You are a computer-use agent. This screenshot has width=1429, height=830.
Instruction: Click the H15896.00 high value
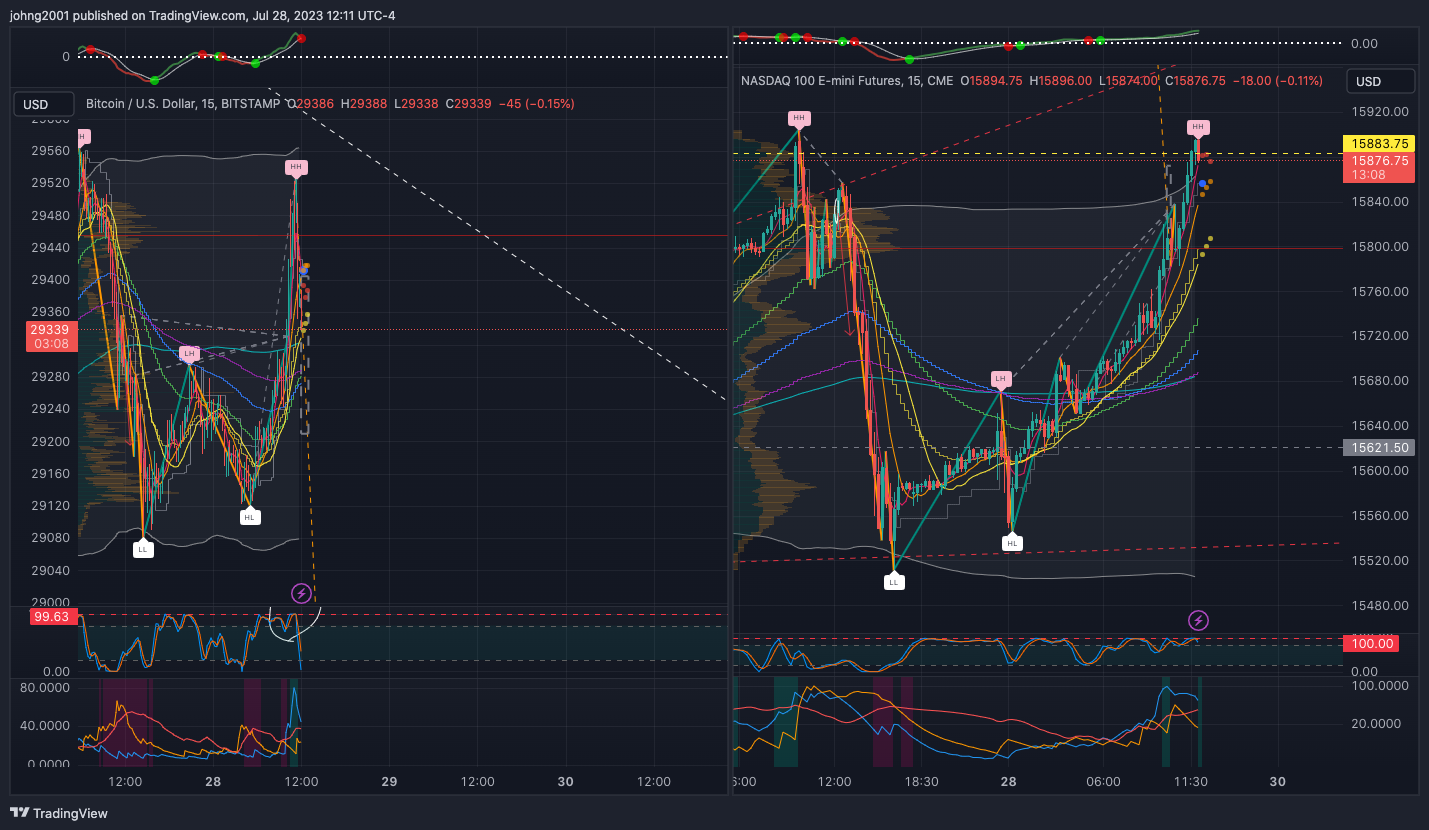click(1062, 81)
